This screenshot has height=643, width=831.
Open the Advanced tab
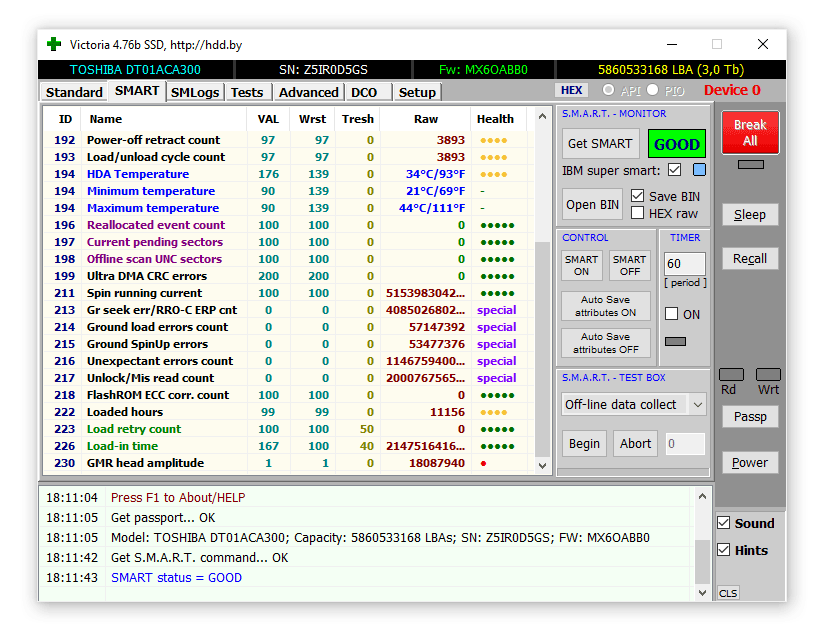coord(308,92)
